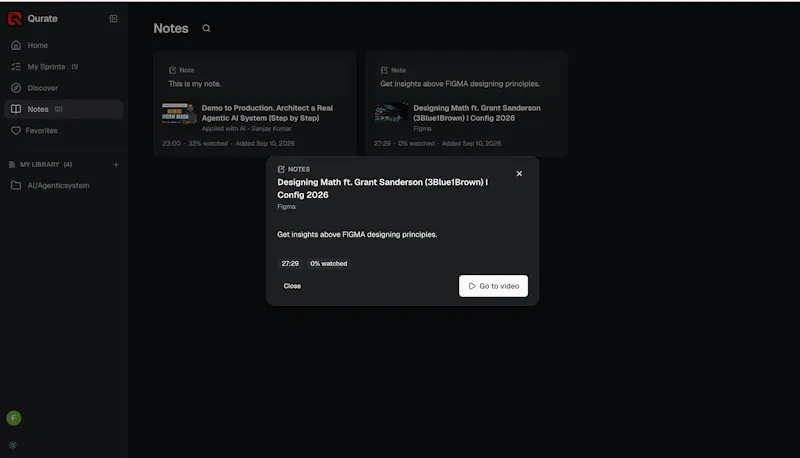Click the Discover compass icon
The image size is (800, 458).
(x=16, y=88)
